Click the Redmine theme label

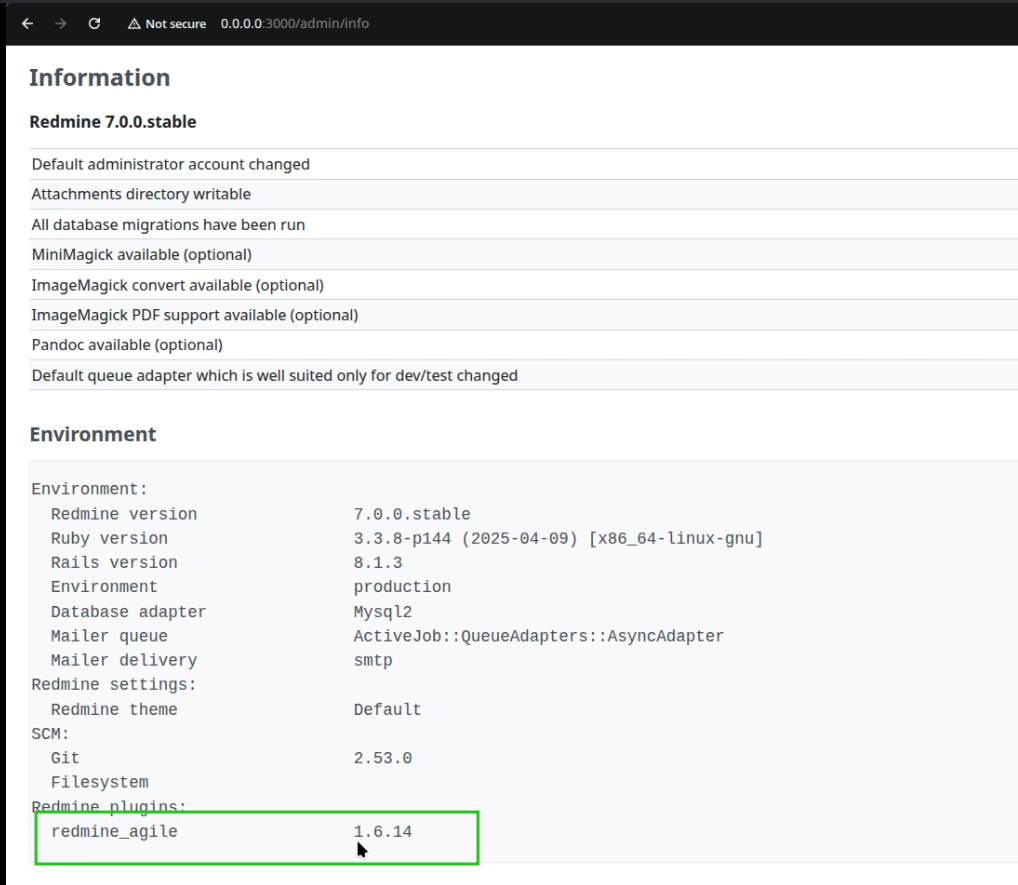(x=114, y=709)
